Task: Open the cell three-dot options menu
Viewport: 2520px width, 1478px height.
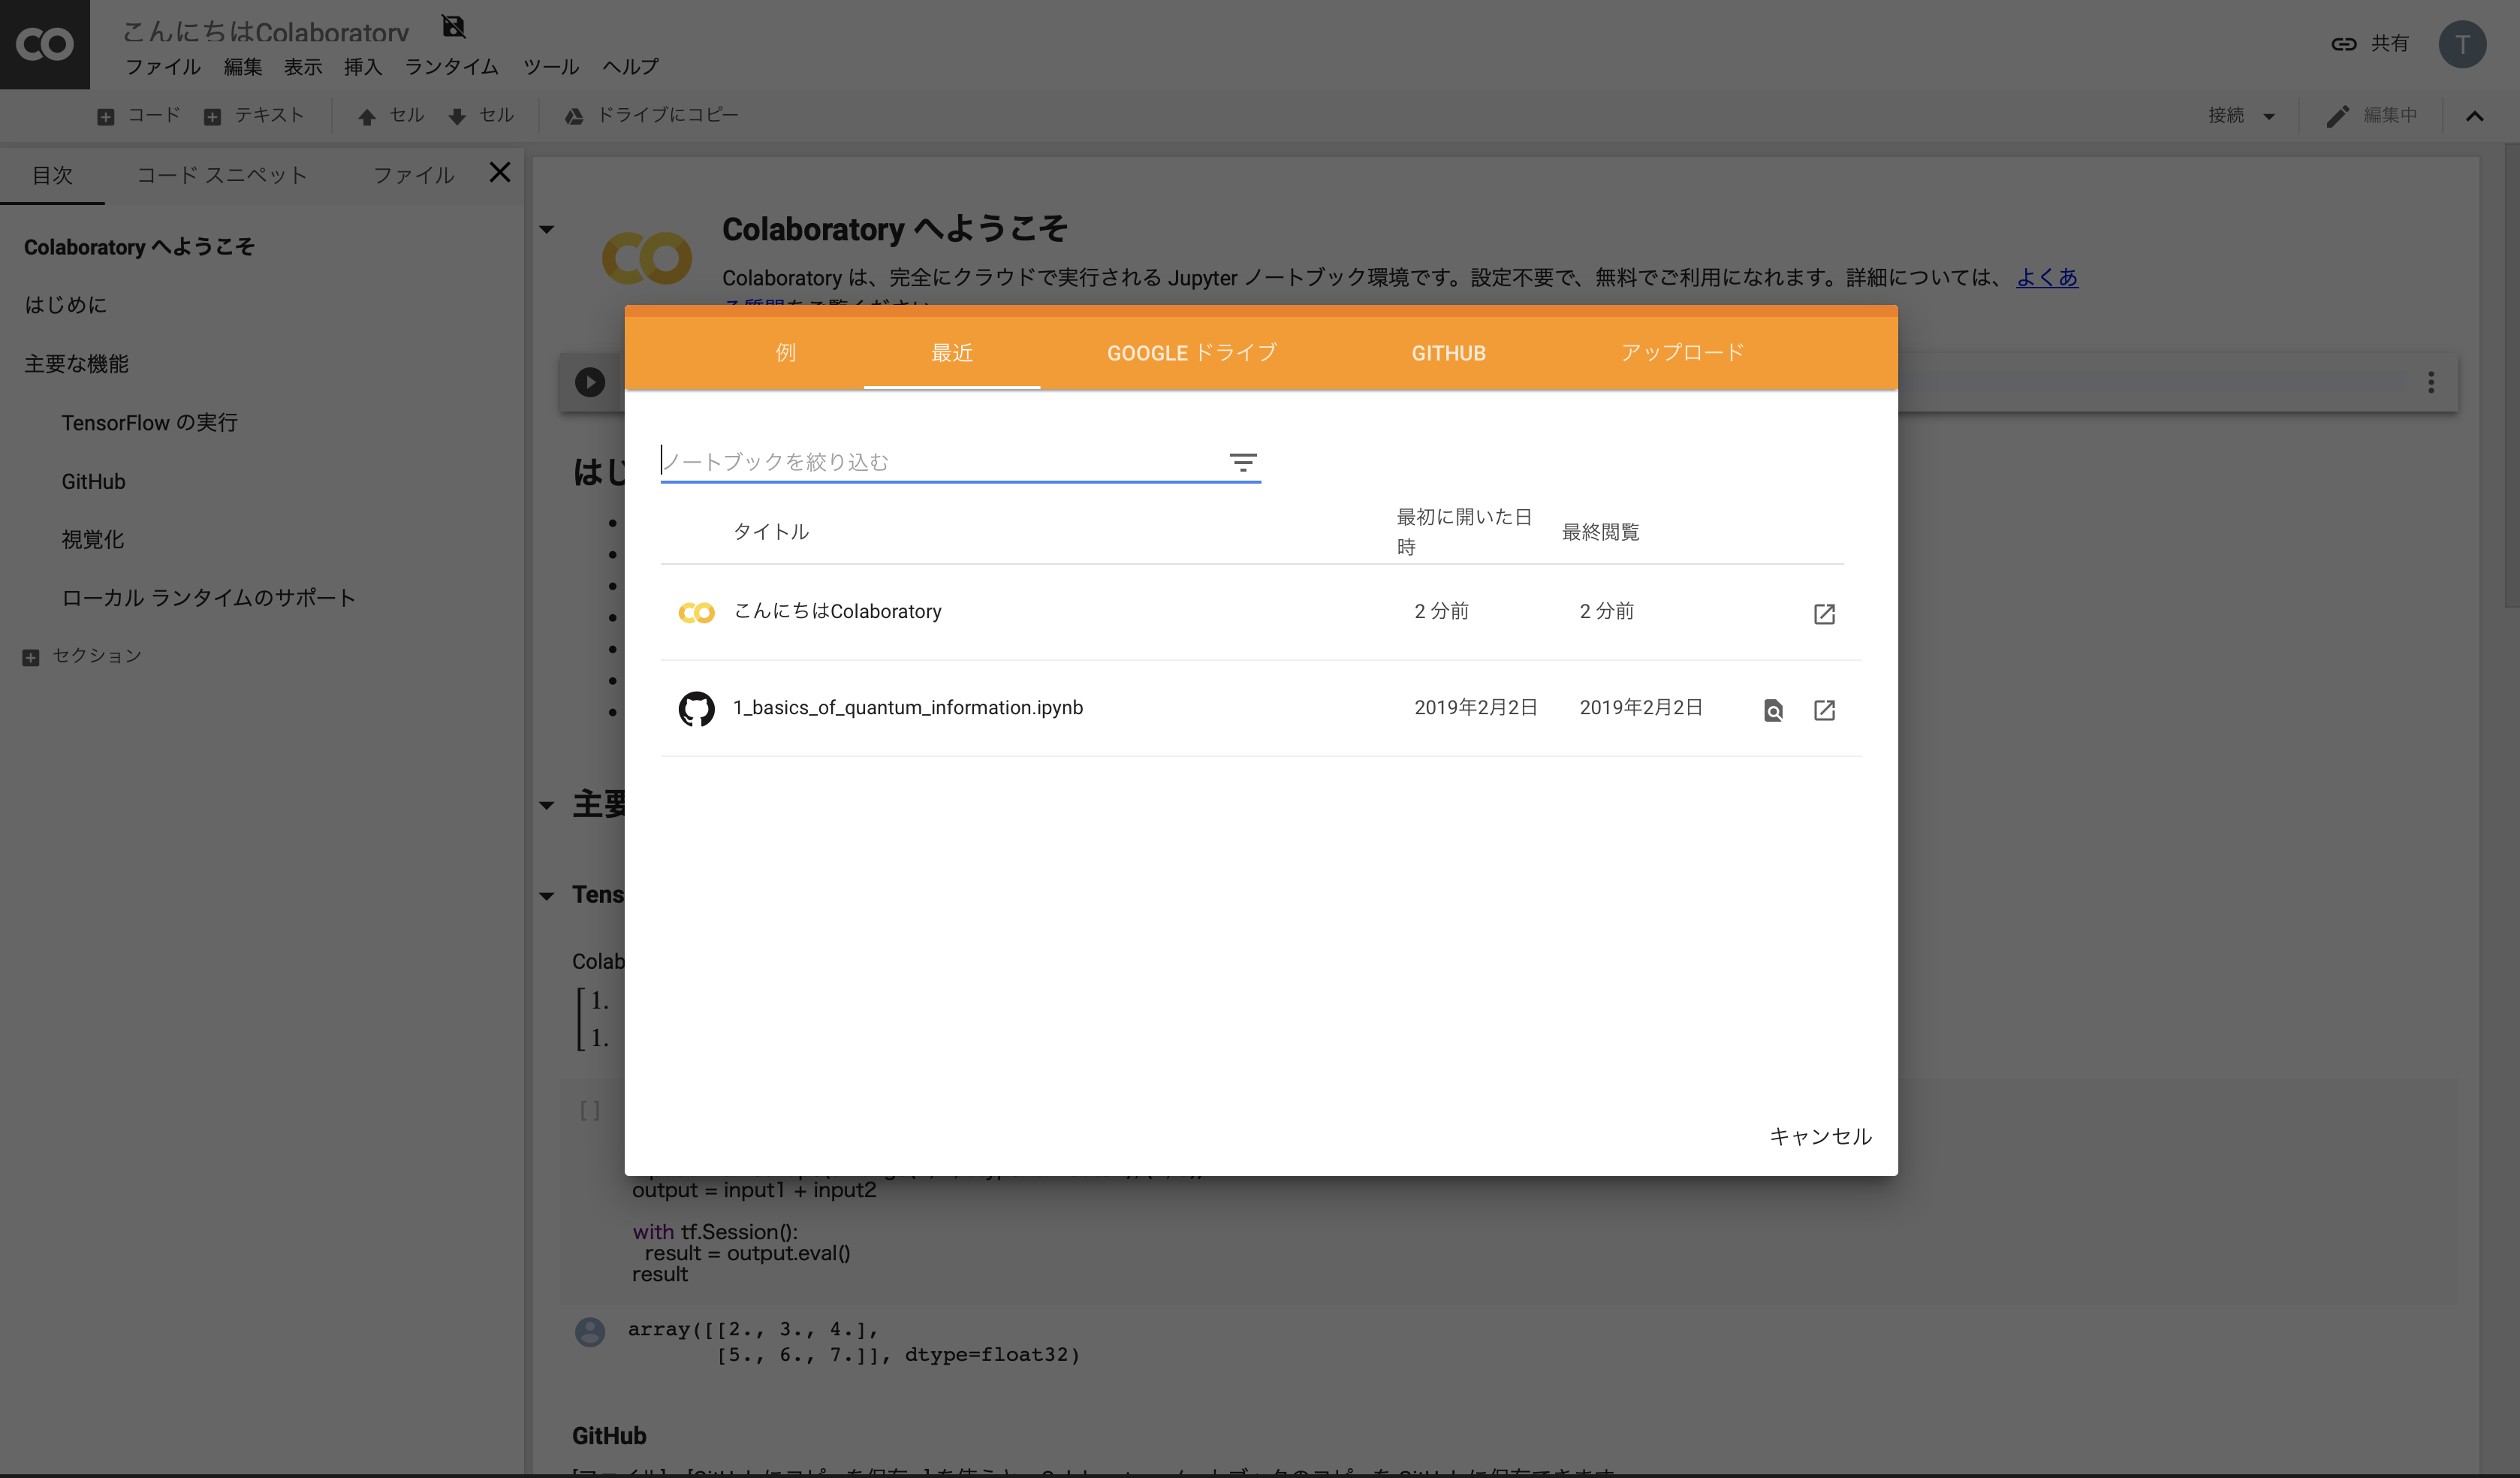Action: (2431, 382)
